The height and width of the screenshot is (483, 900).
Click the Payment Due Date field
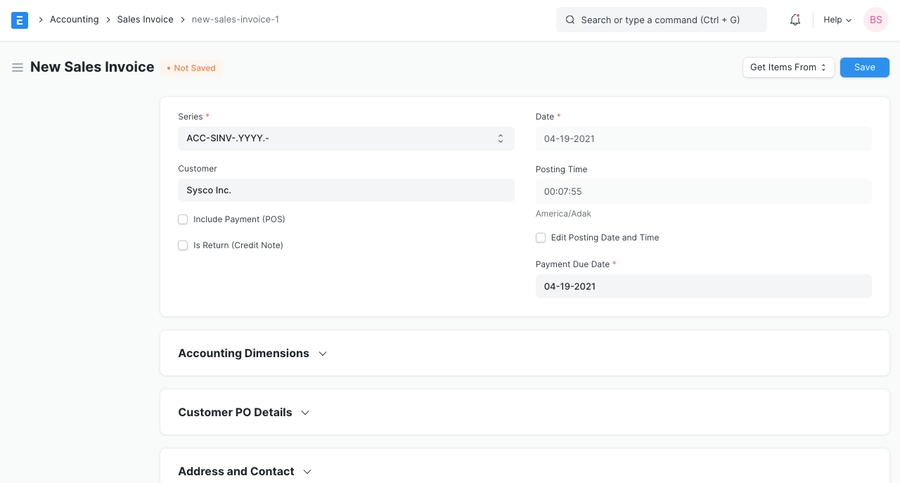(702, 287)
